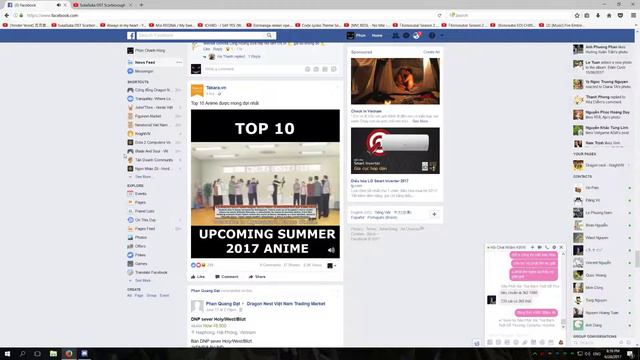The image size is (640, 360).
Task: Create a Group from the Create section
Action: 151,296
